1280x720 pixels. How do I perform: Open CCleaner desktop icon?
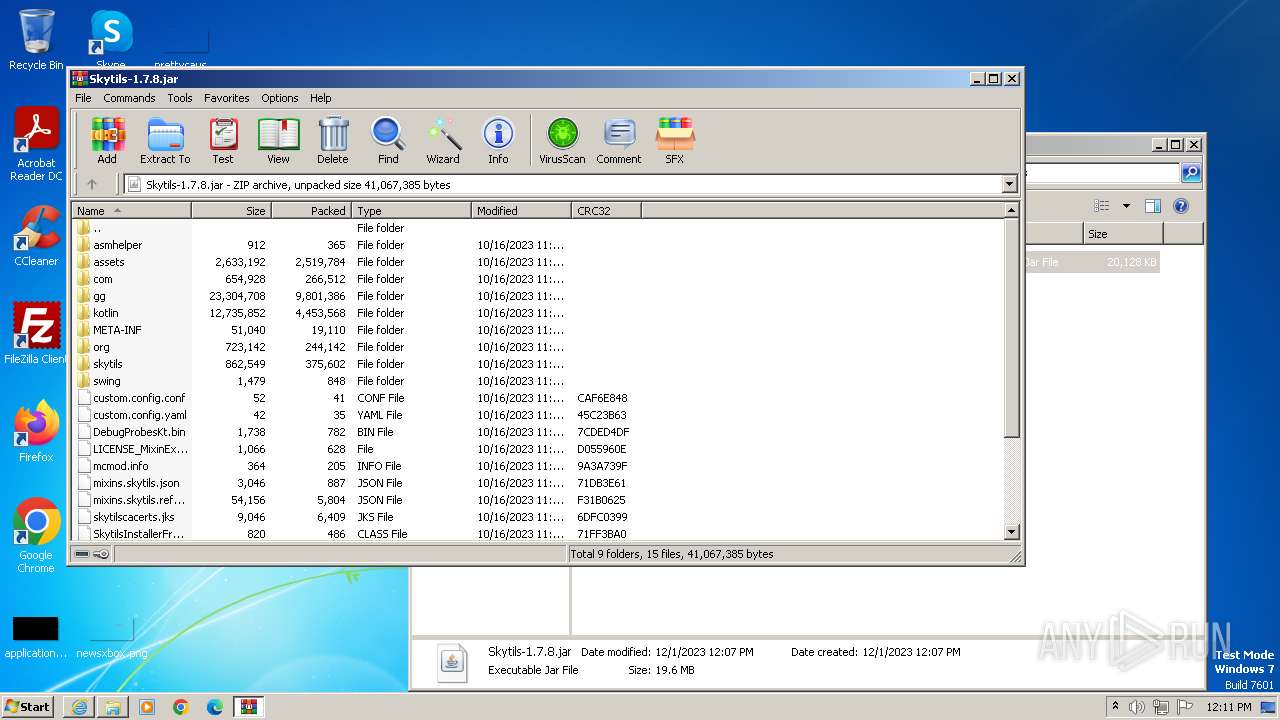click(36, 236)
